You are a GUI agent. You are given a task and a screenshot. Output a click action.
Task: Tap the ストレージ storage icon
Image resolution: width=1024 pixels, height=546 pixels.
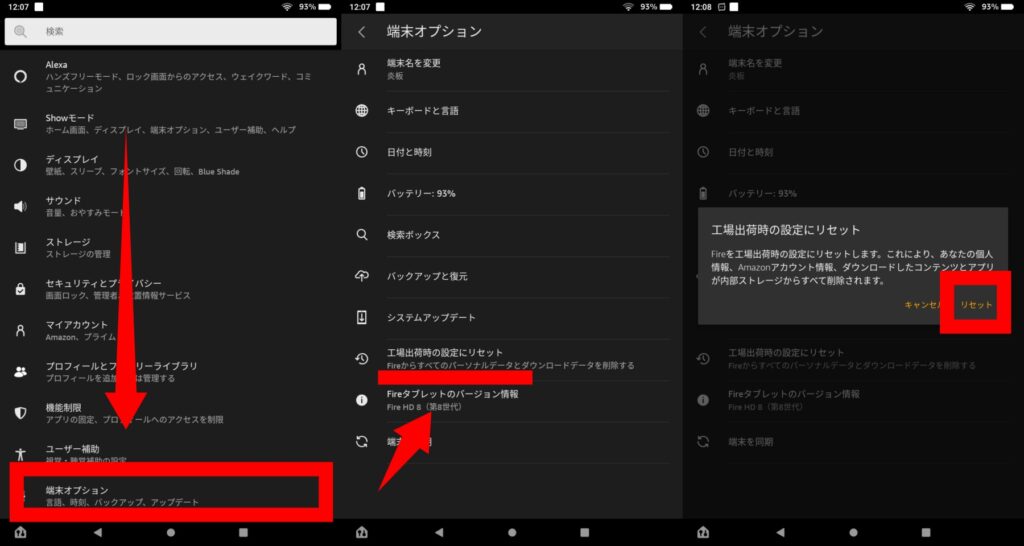pyautogui.click(x=20, y=247)
